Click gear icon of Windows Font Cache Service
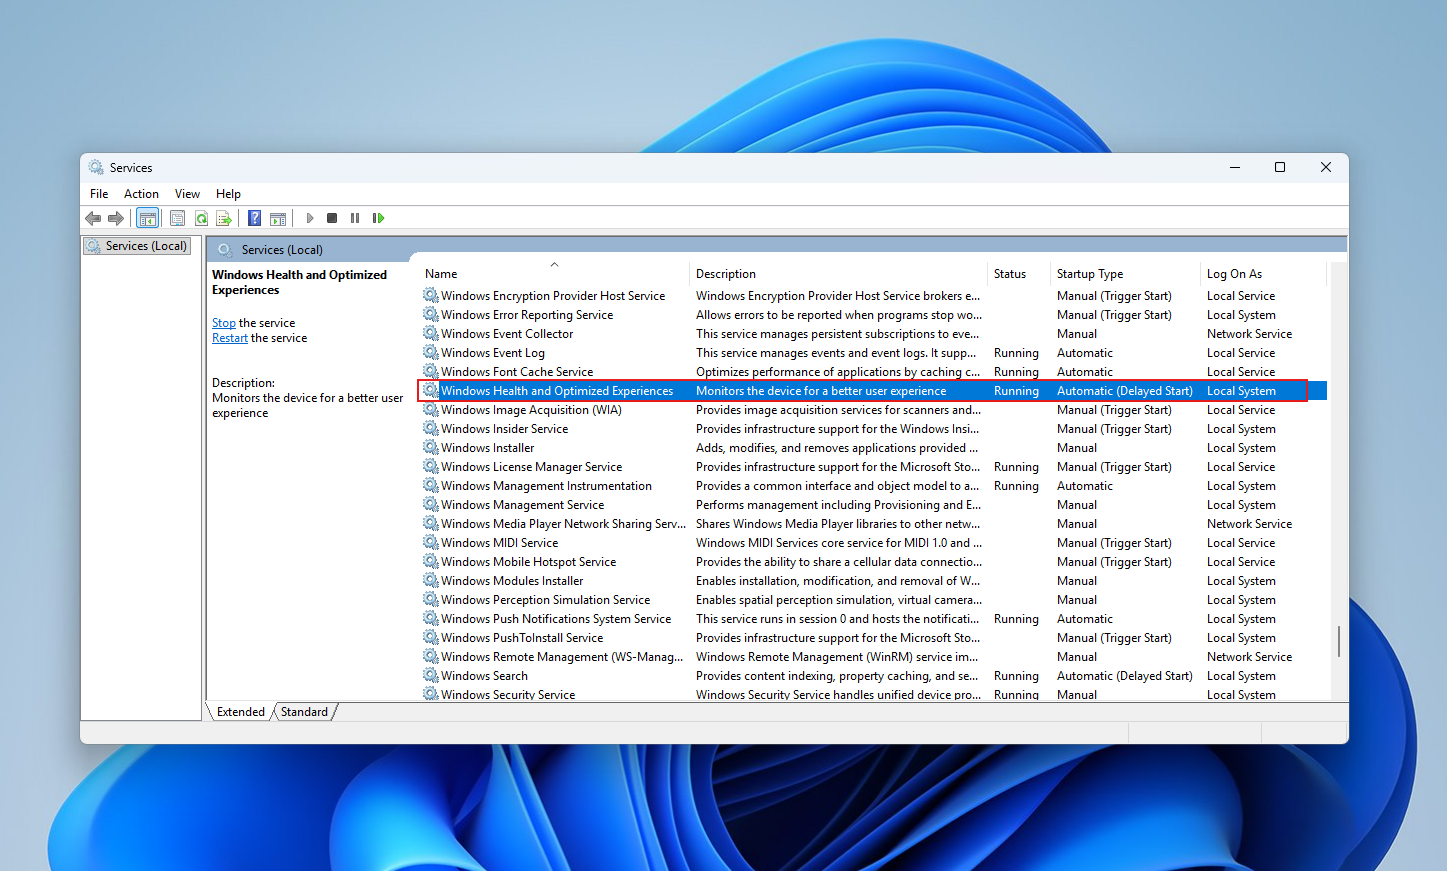 point(431,372)
